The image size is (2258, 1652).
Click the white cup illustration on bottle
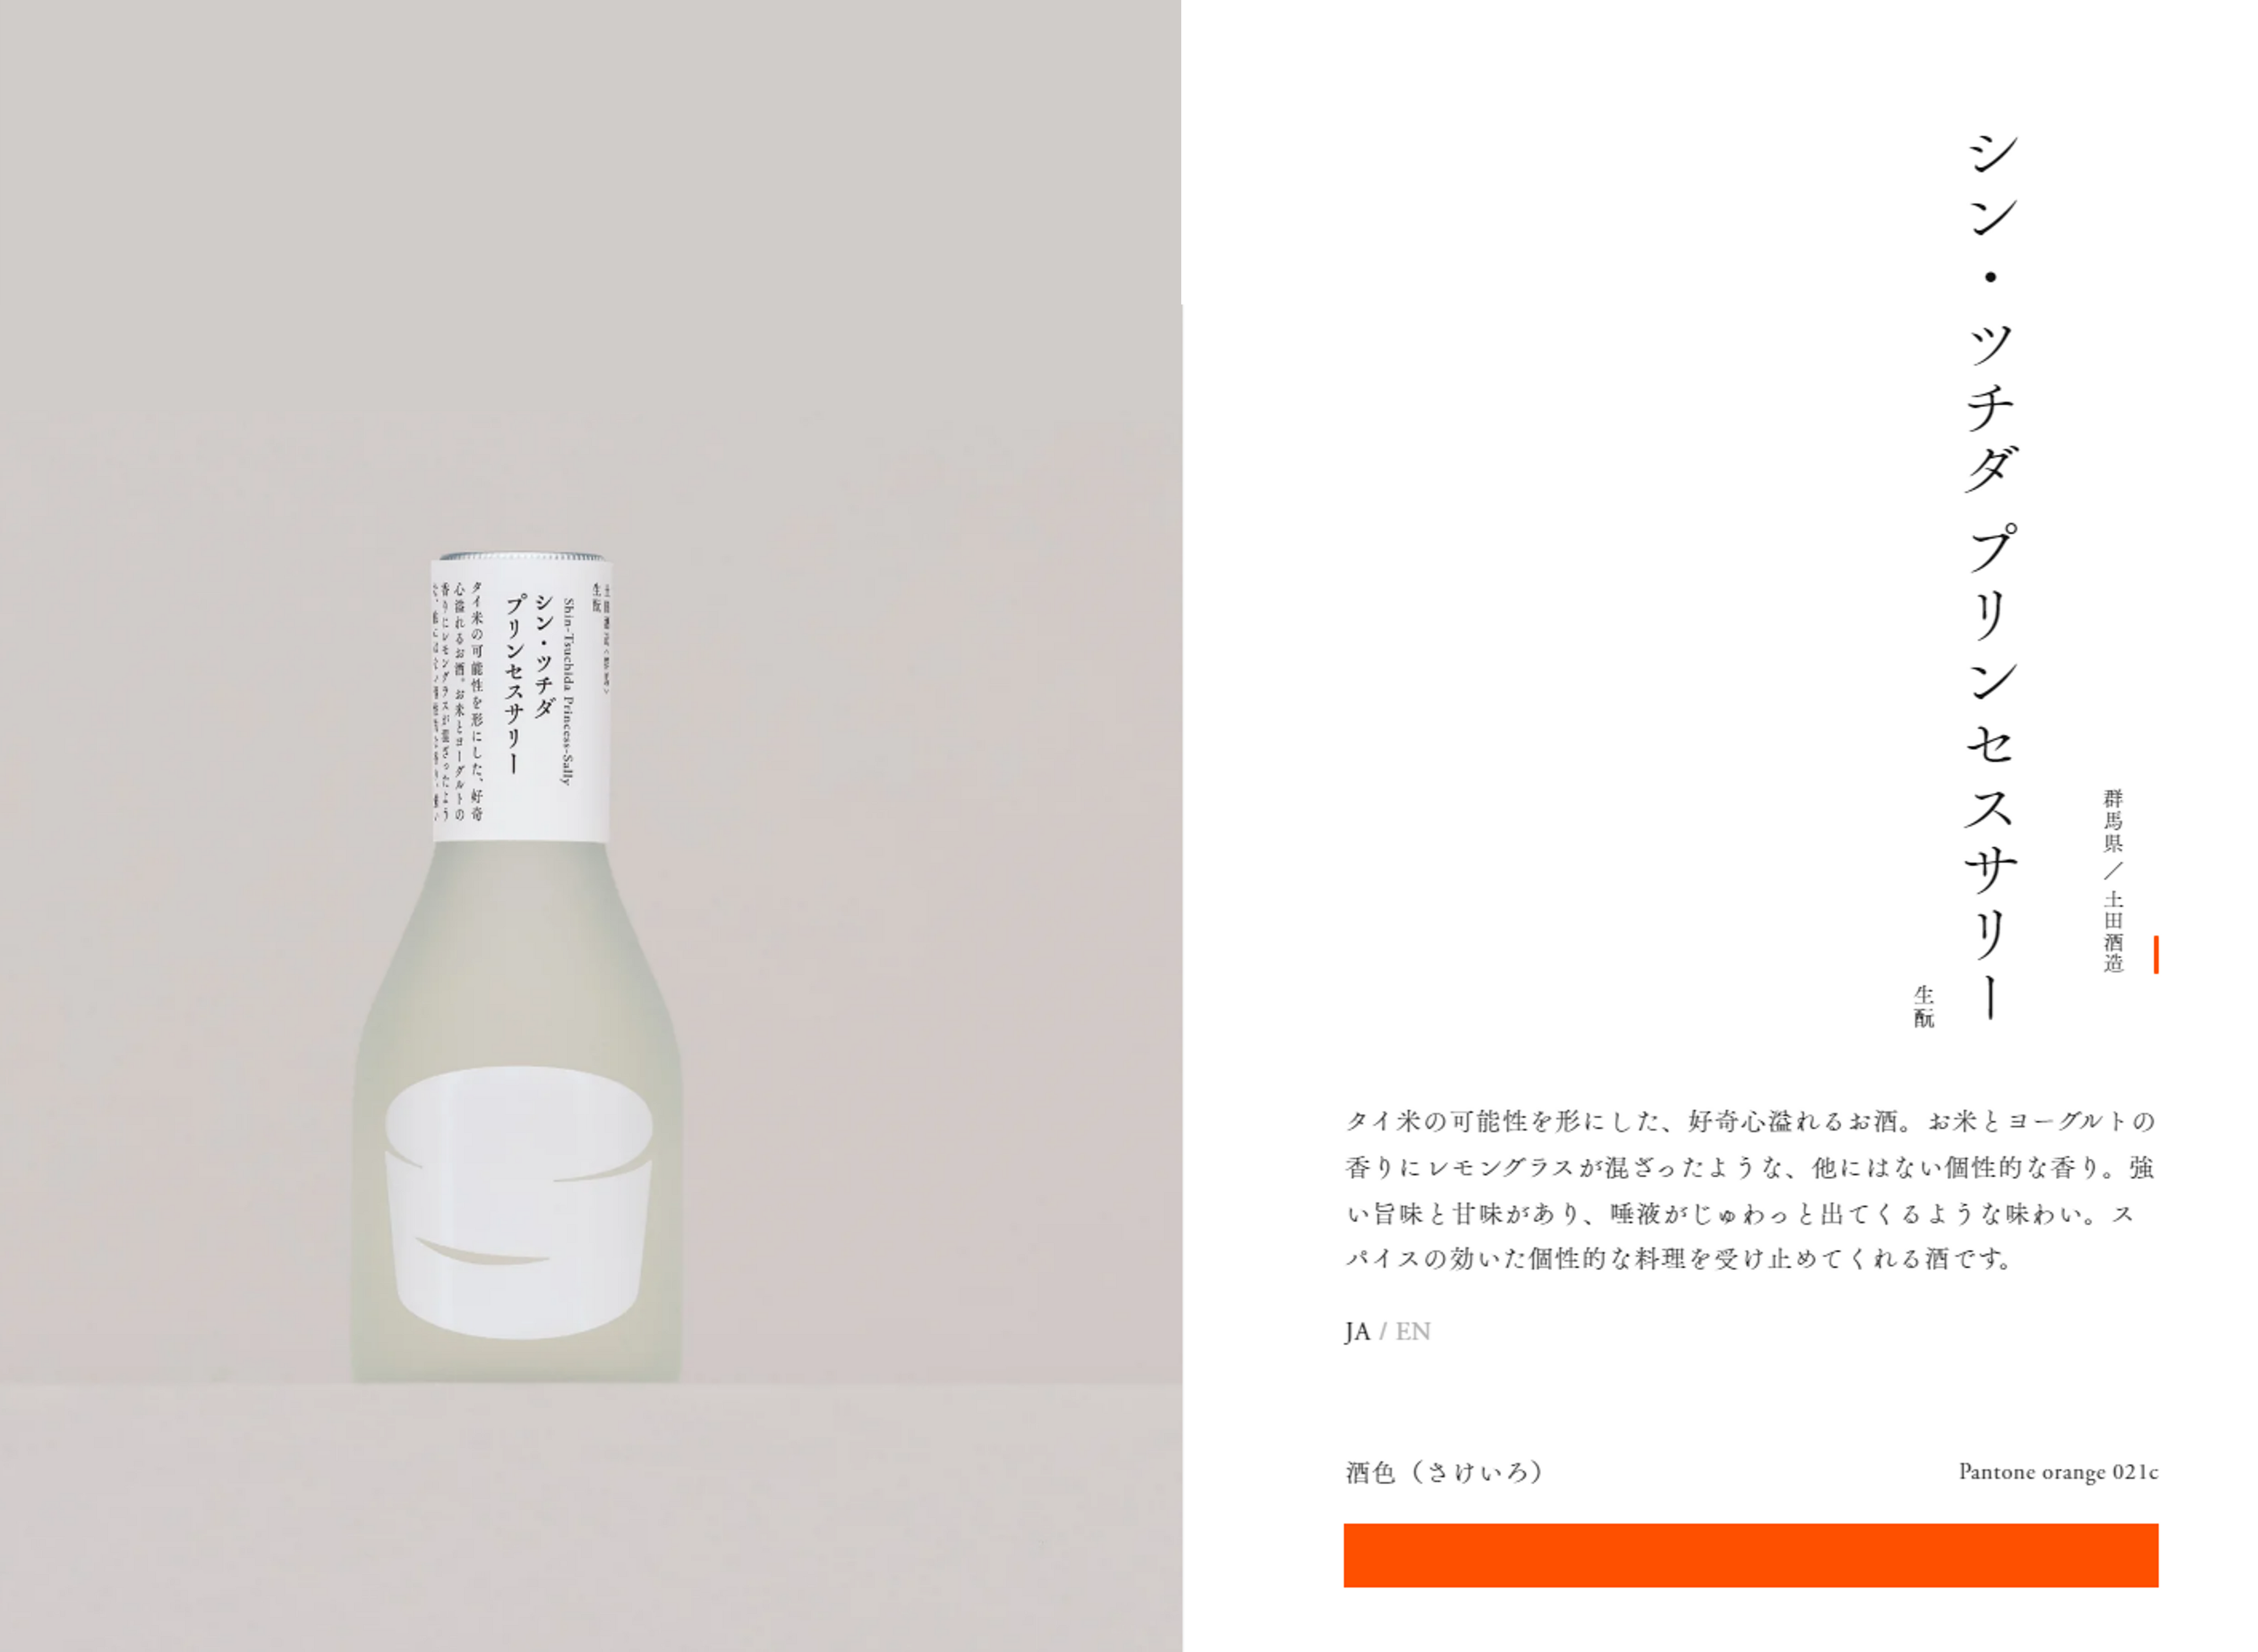[x=518, y=1203]
